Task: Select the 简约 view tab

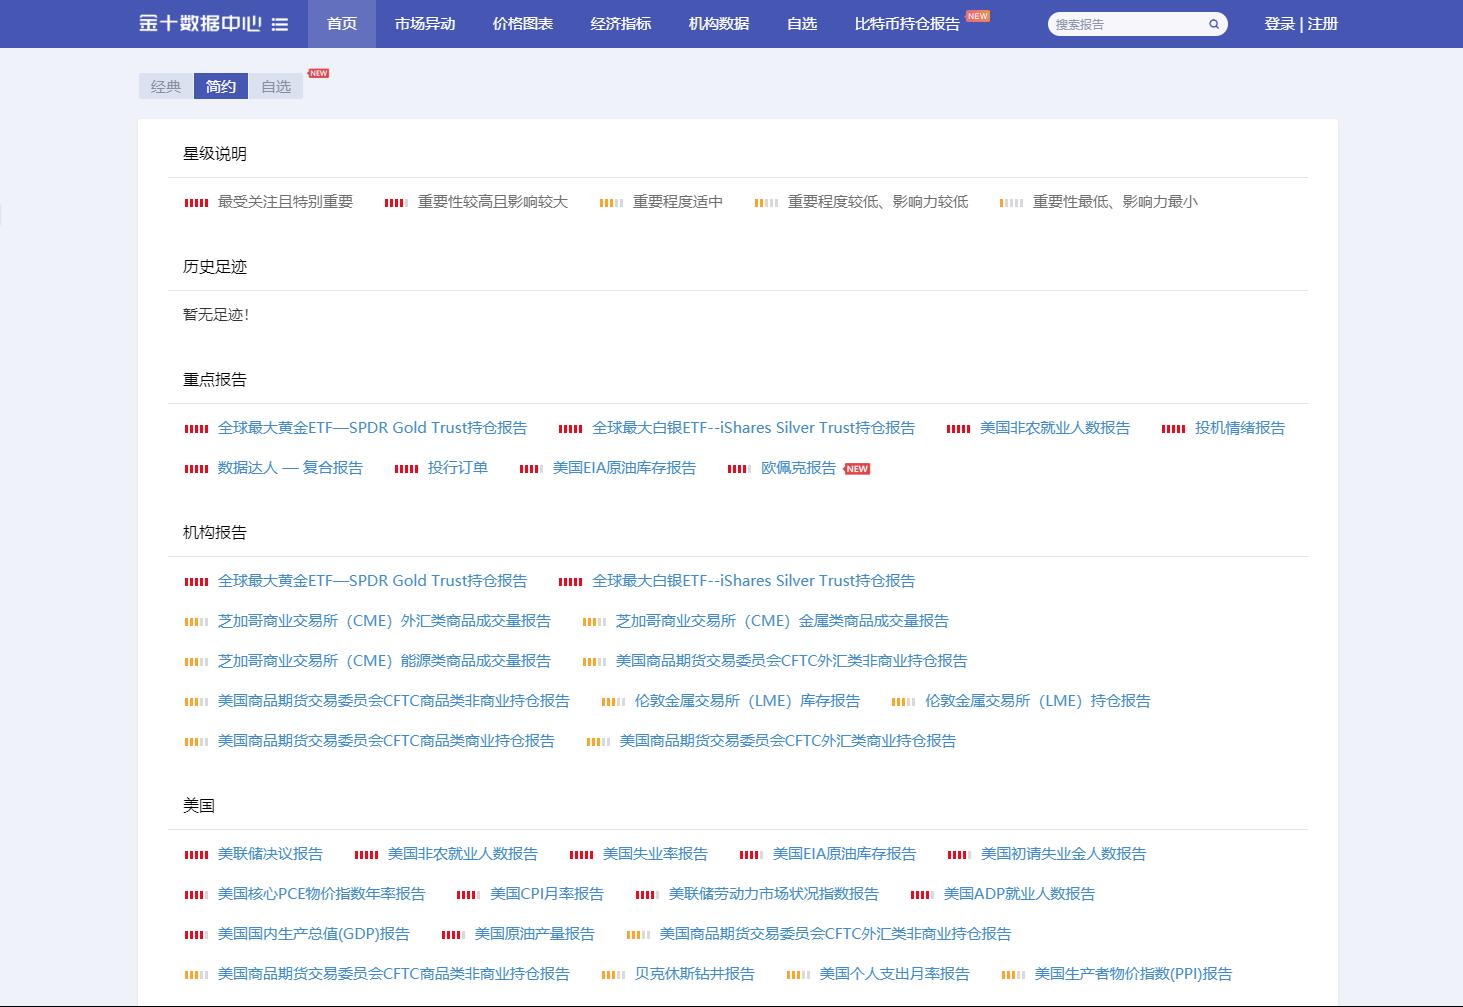Action: coord(221,87)
